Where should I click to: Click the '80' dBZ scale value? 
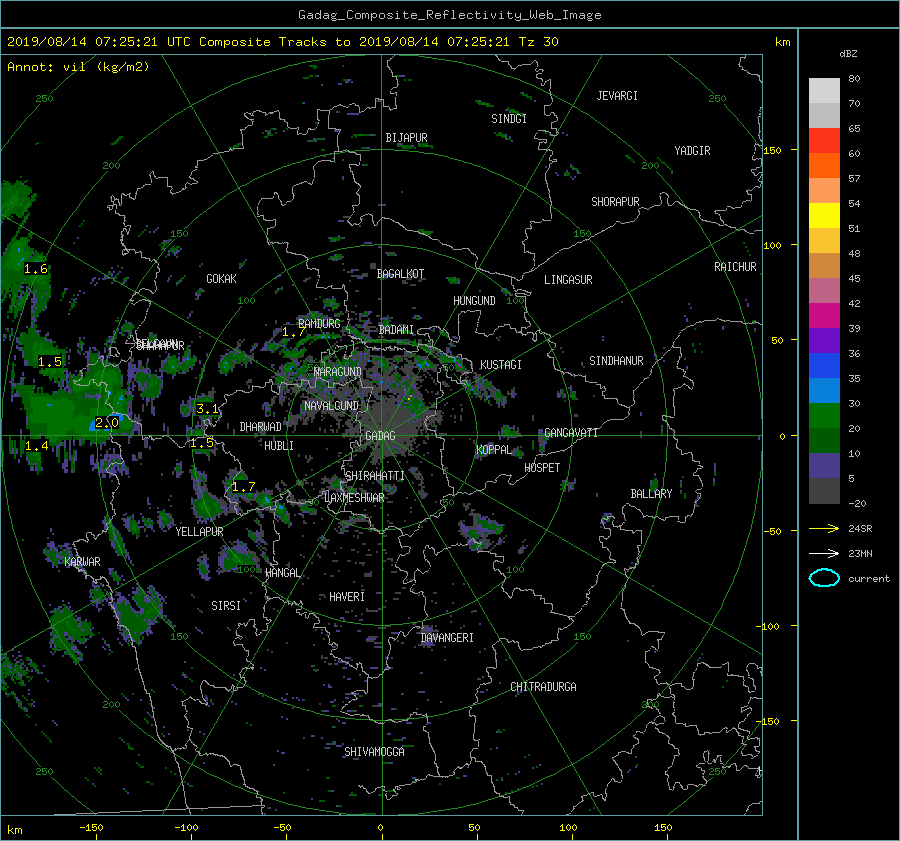(x=854, y=79)
